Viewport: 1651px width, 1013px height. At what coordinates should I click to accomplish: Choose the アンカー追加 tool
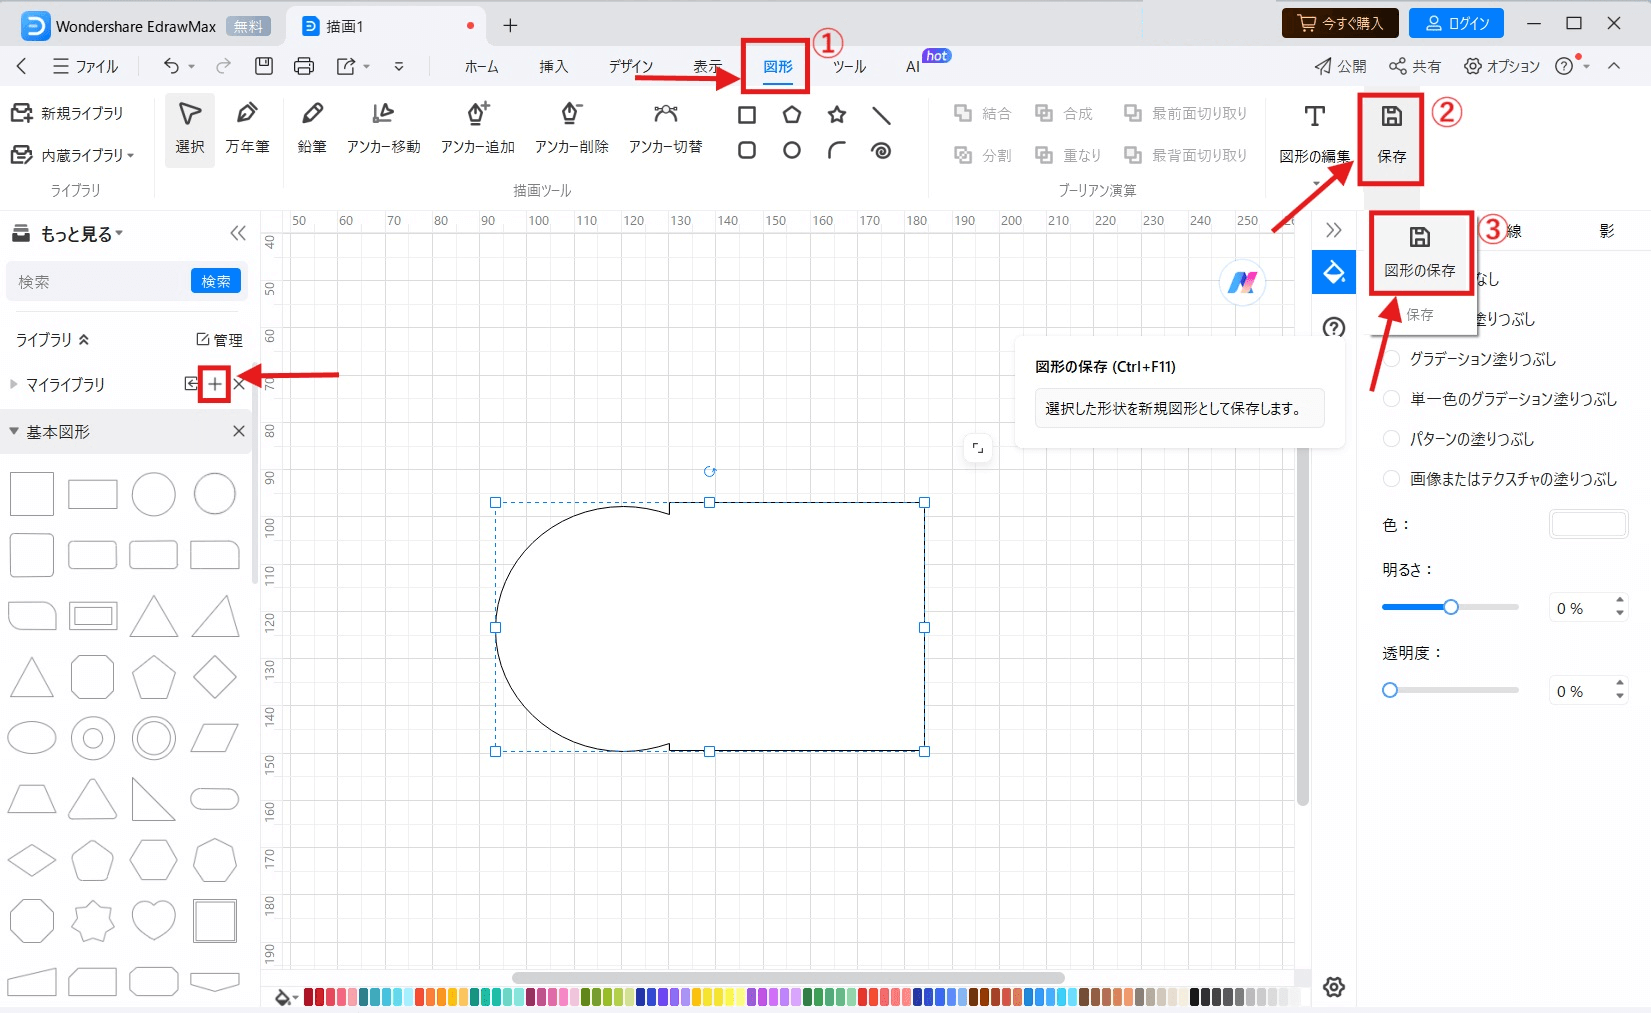pyautogui.click(x=478, y=128)
